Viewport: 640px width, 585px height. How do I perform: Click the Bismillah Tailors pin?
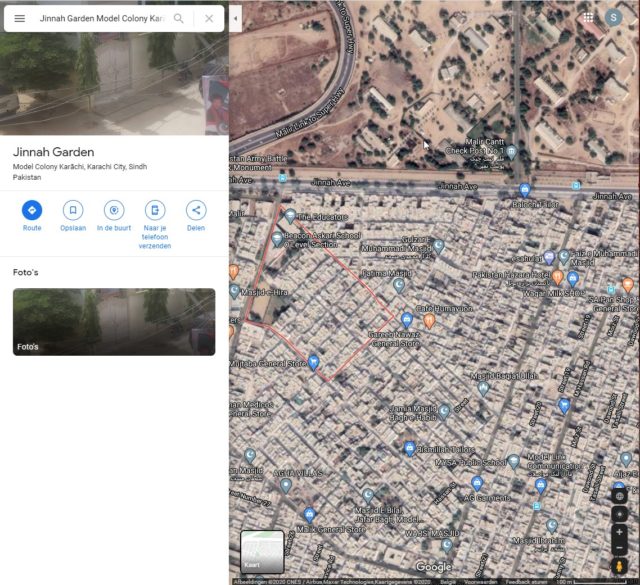(409, 448)
